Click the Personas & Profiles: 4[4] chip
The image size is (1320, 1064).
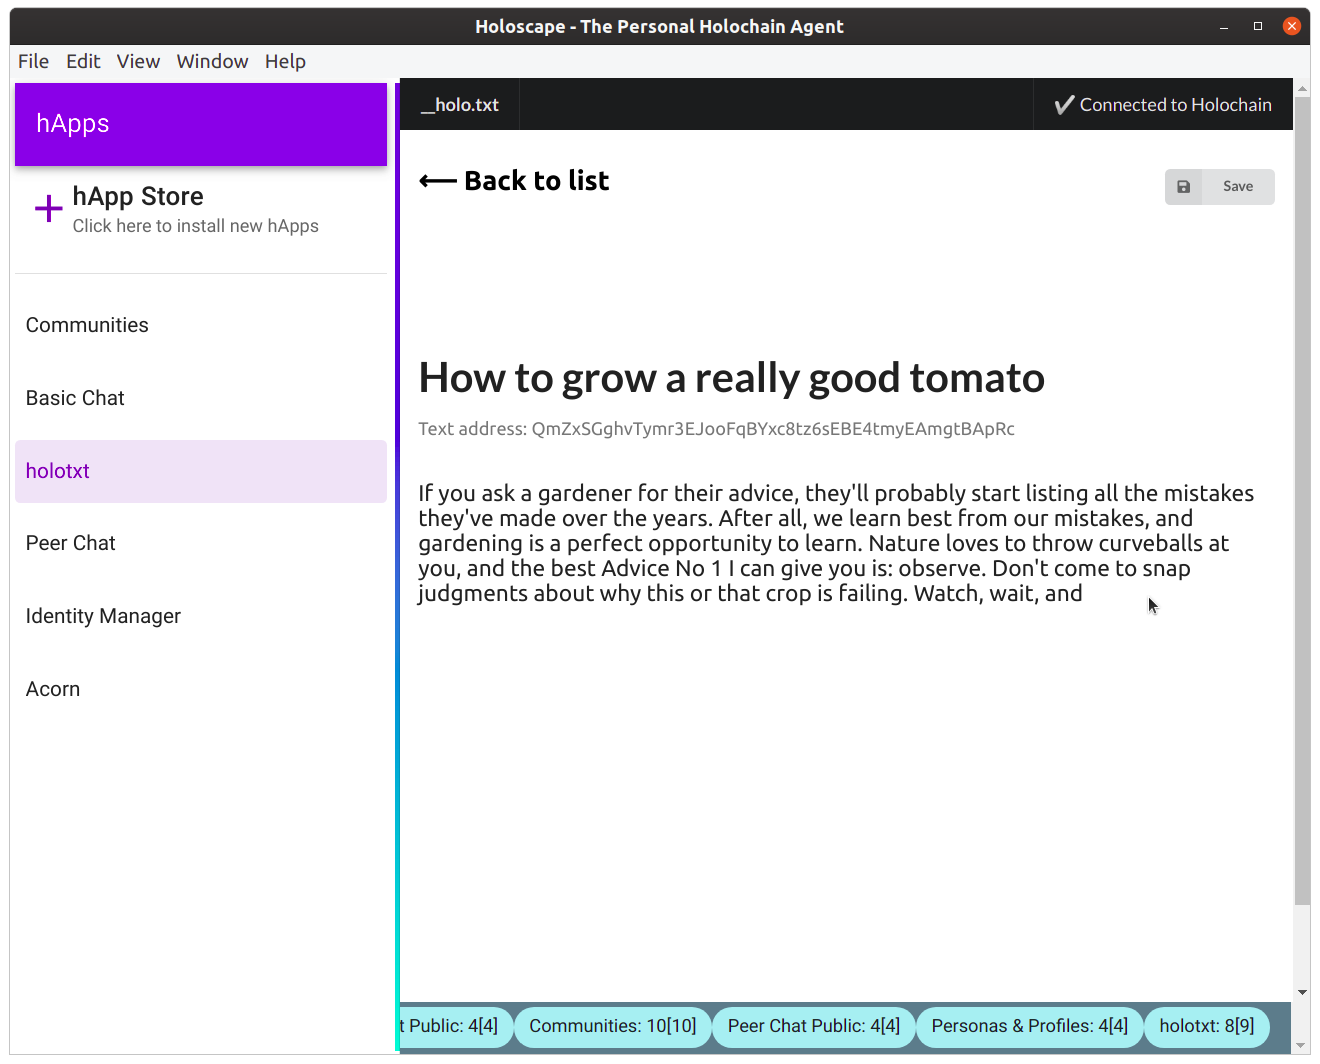1030,1027
